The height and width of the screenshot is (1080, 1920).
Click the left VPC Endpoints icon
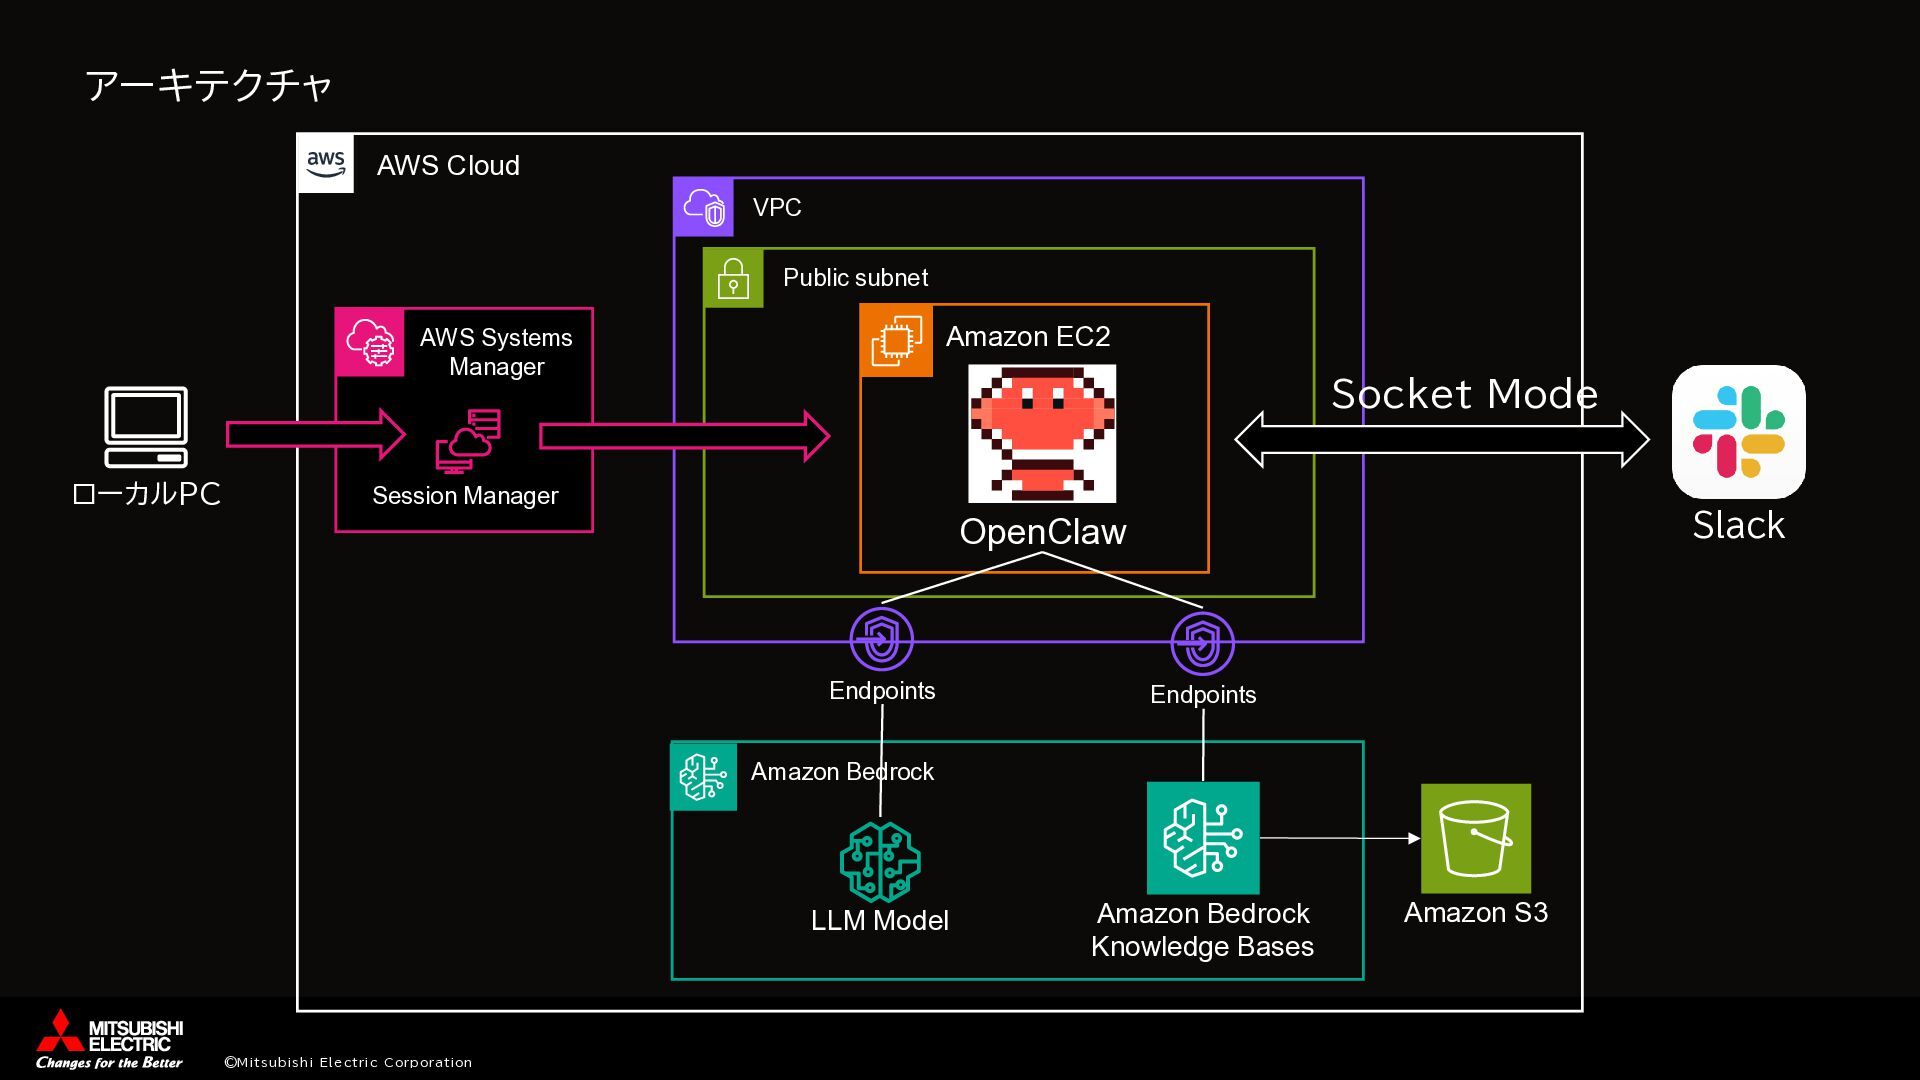[881, 638]
